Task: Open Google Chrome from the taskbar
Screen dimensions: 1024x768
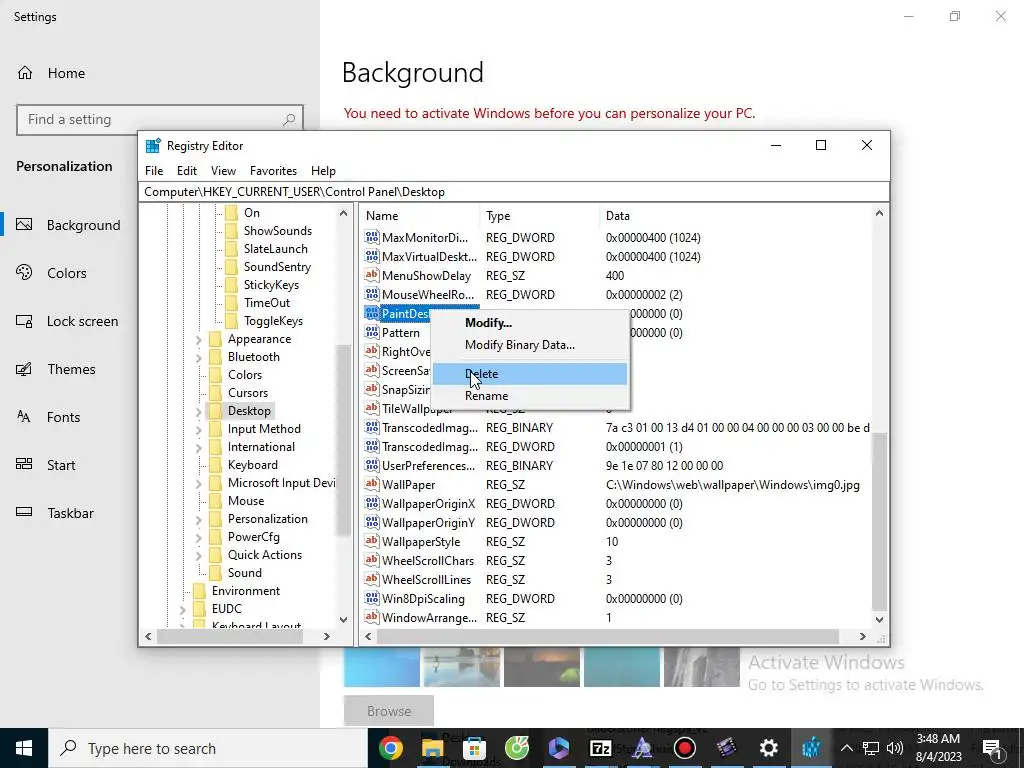Action: point(391,748)
